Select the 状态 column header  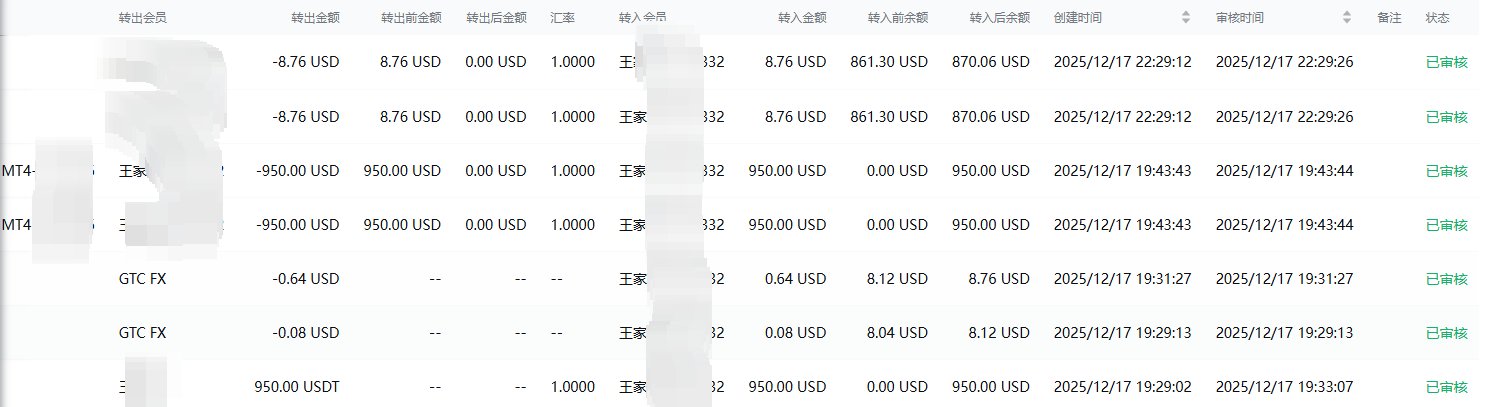point(1437,18)
